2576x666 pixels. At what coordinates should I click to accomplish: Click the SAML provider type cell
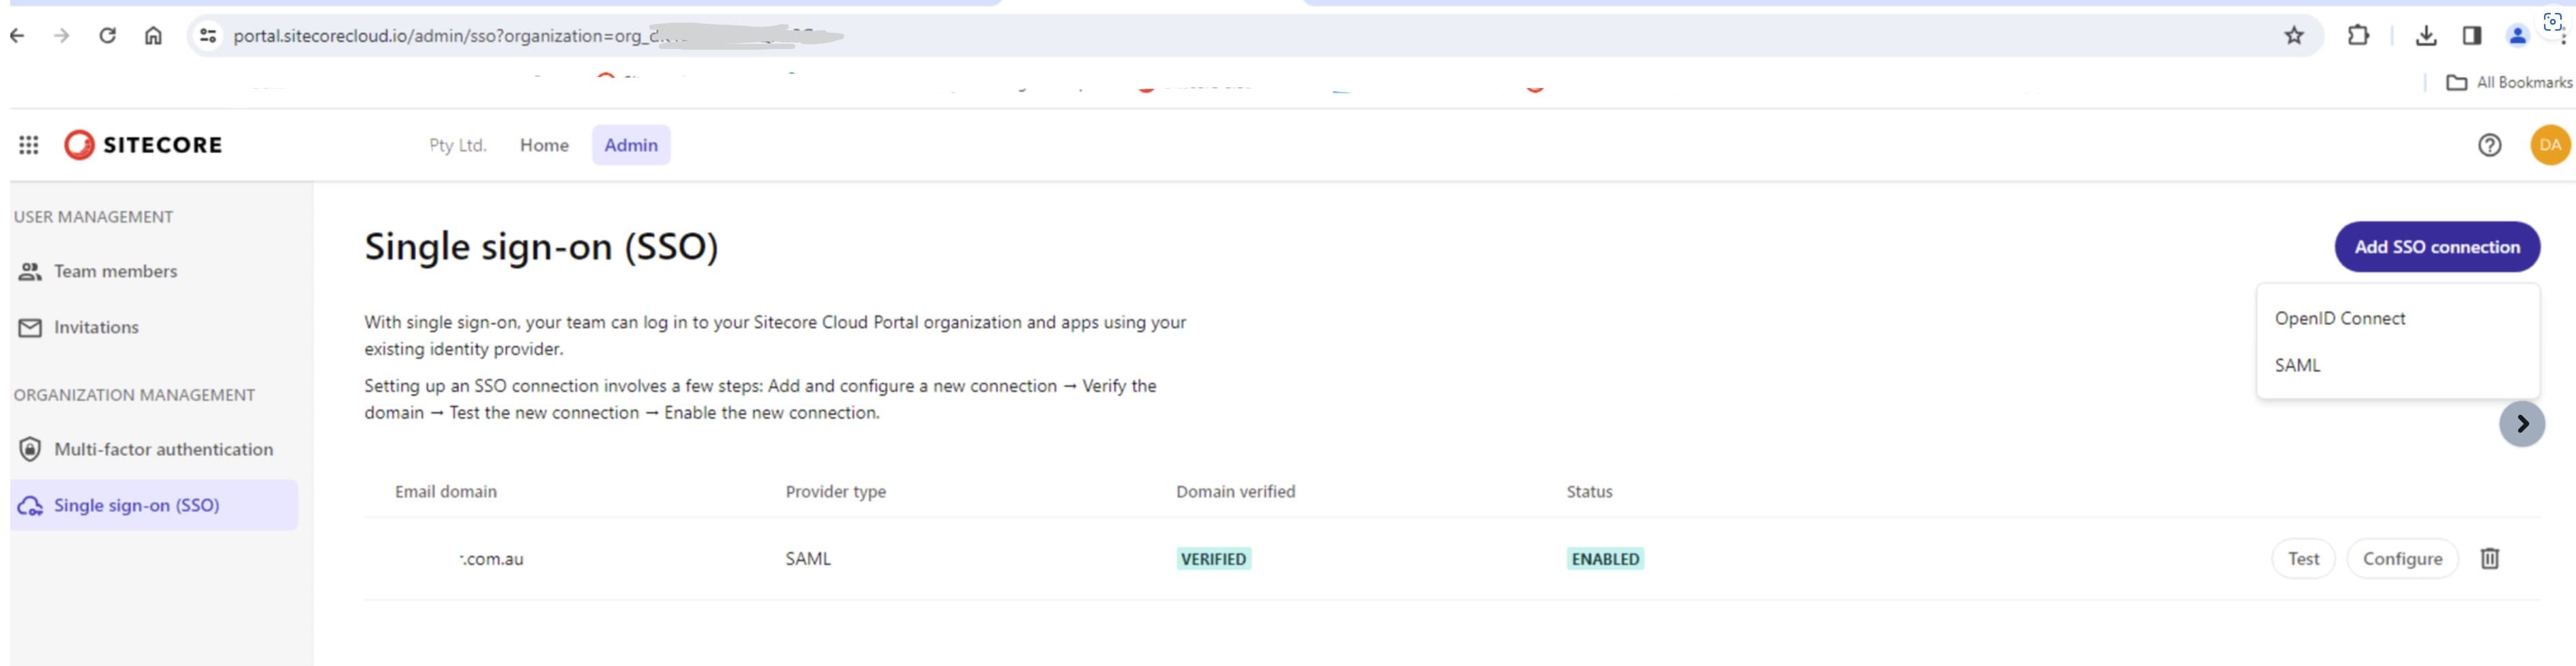tap(807, 559)
